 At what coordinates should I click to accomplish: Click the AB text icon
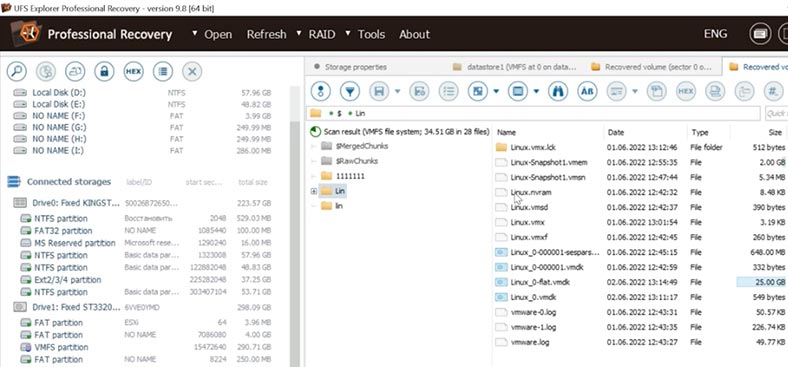(586, 91)
